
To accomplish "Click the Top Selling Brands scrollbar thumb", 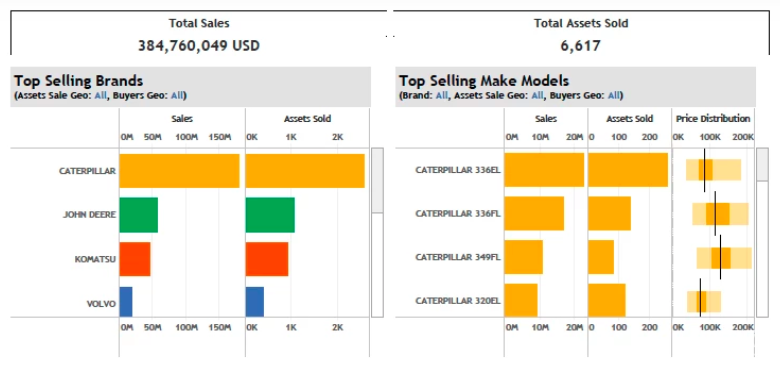I will [x=378, y=180].
